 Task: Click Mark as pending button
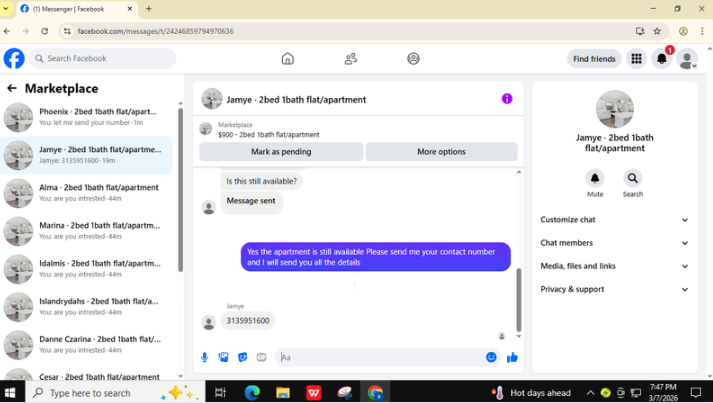click(281, 151)
